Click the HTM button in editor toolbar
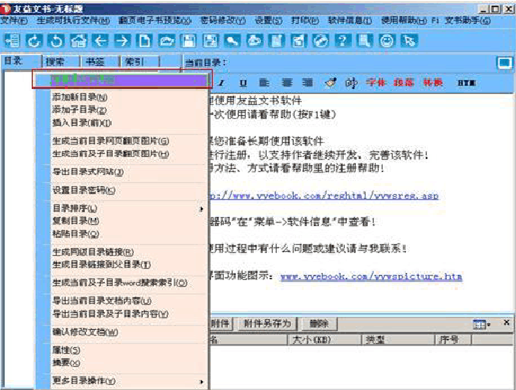 point(466,83)
